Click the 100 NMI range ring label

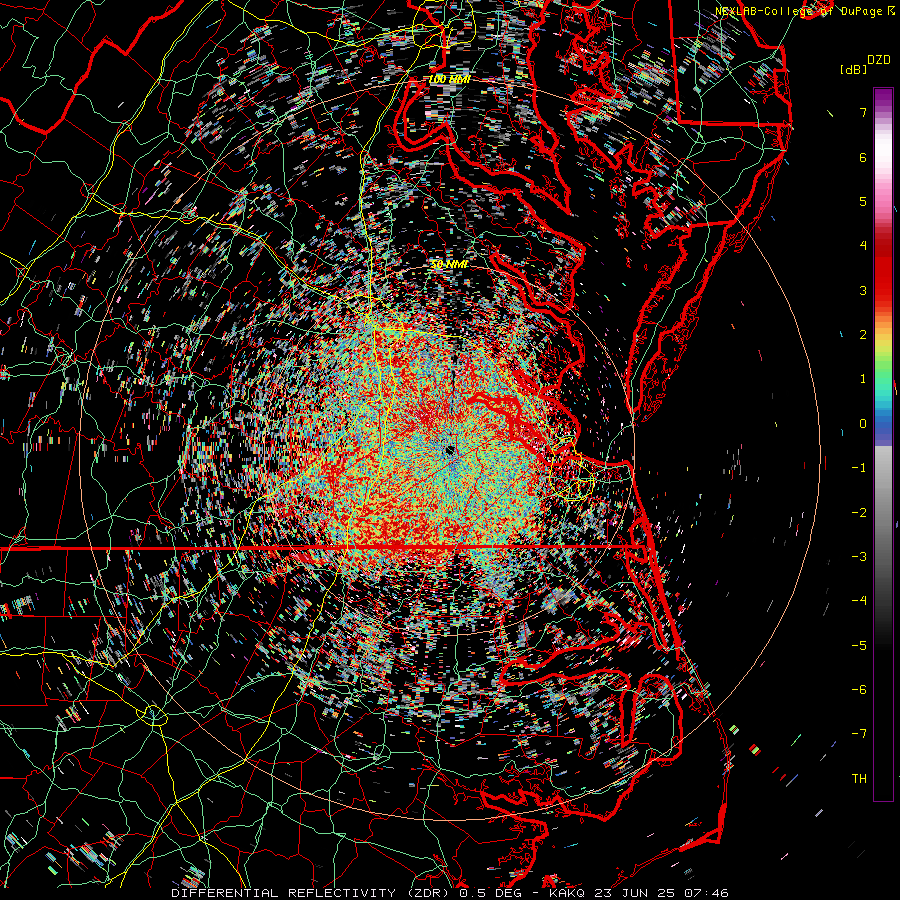pyautogui.click(x=449, y=79)
